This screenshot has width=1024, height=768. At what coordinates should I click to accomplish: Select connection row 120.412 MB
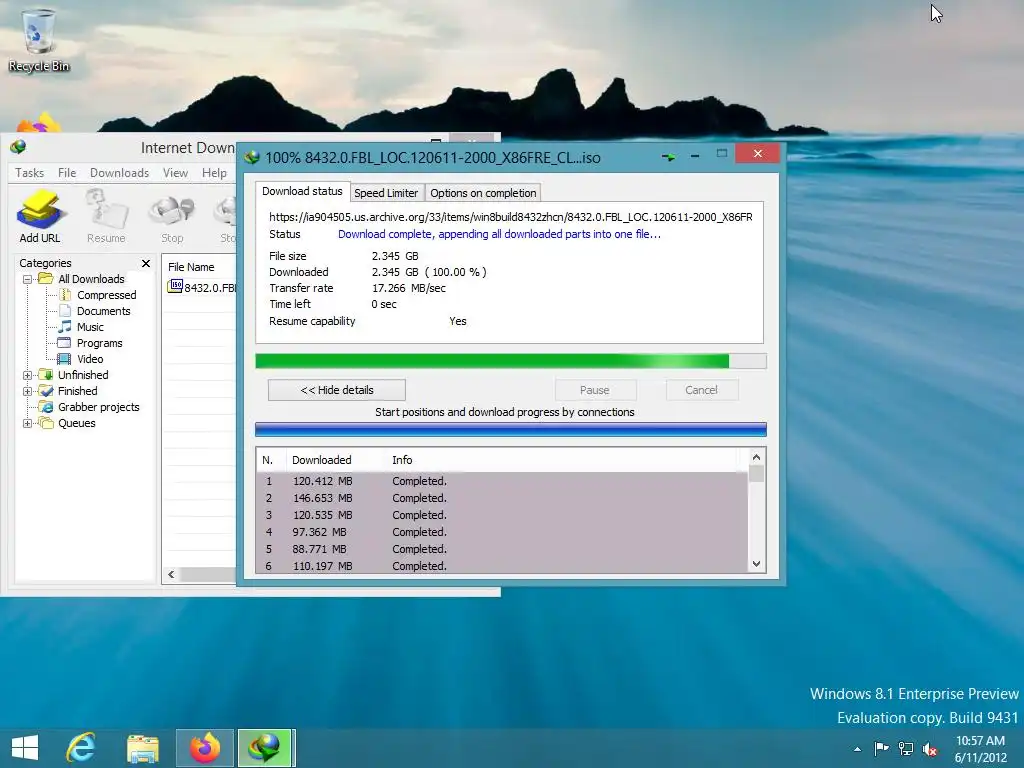click(502, 481)
